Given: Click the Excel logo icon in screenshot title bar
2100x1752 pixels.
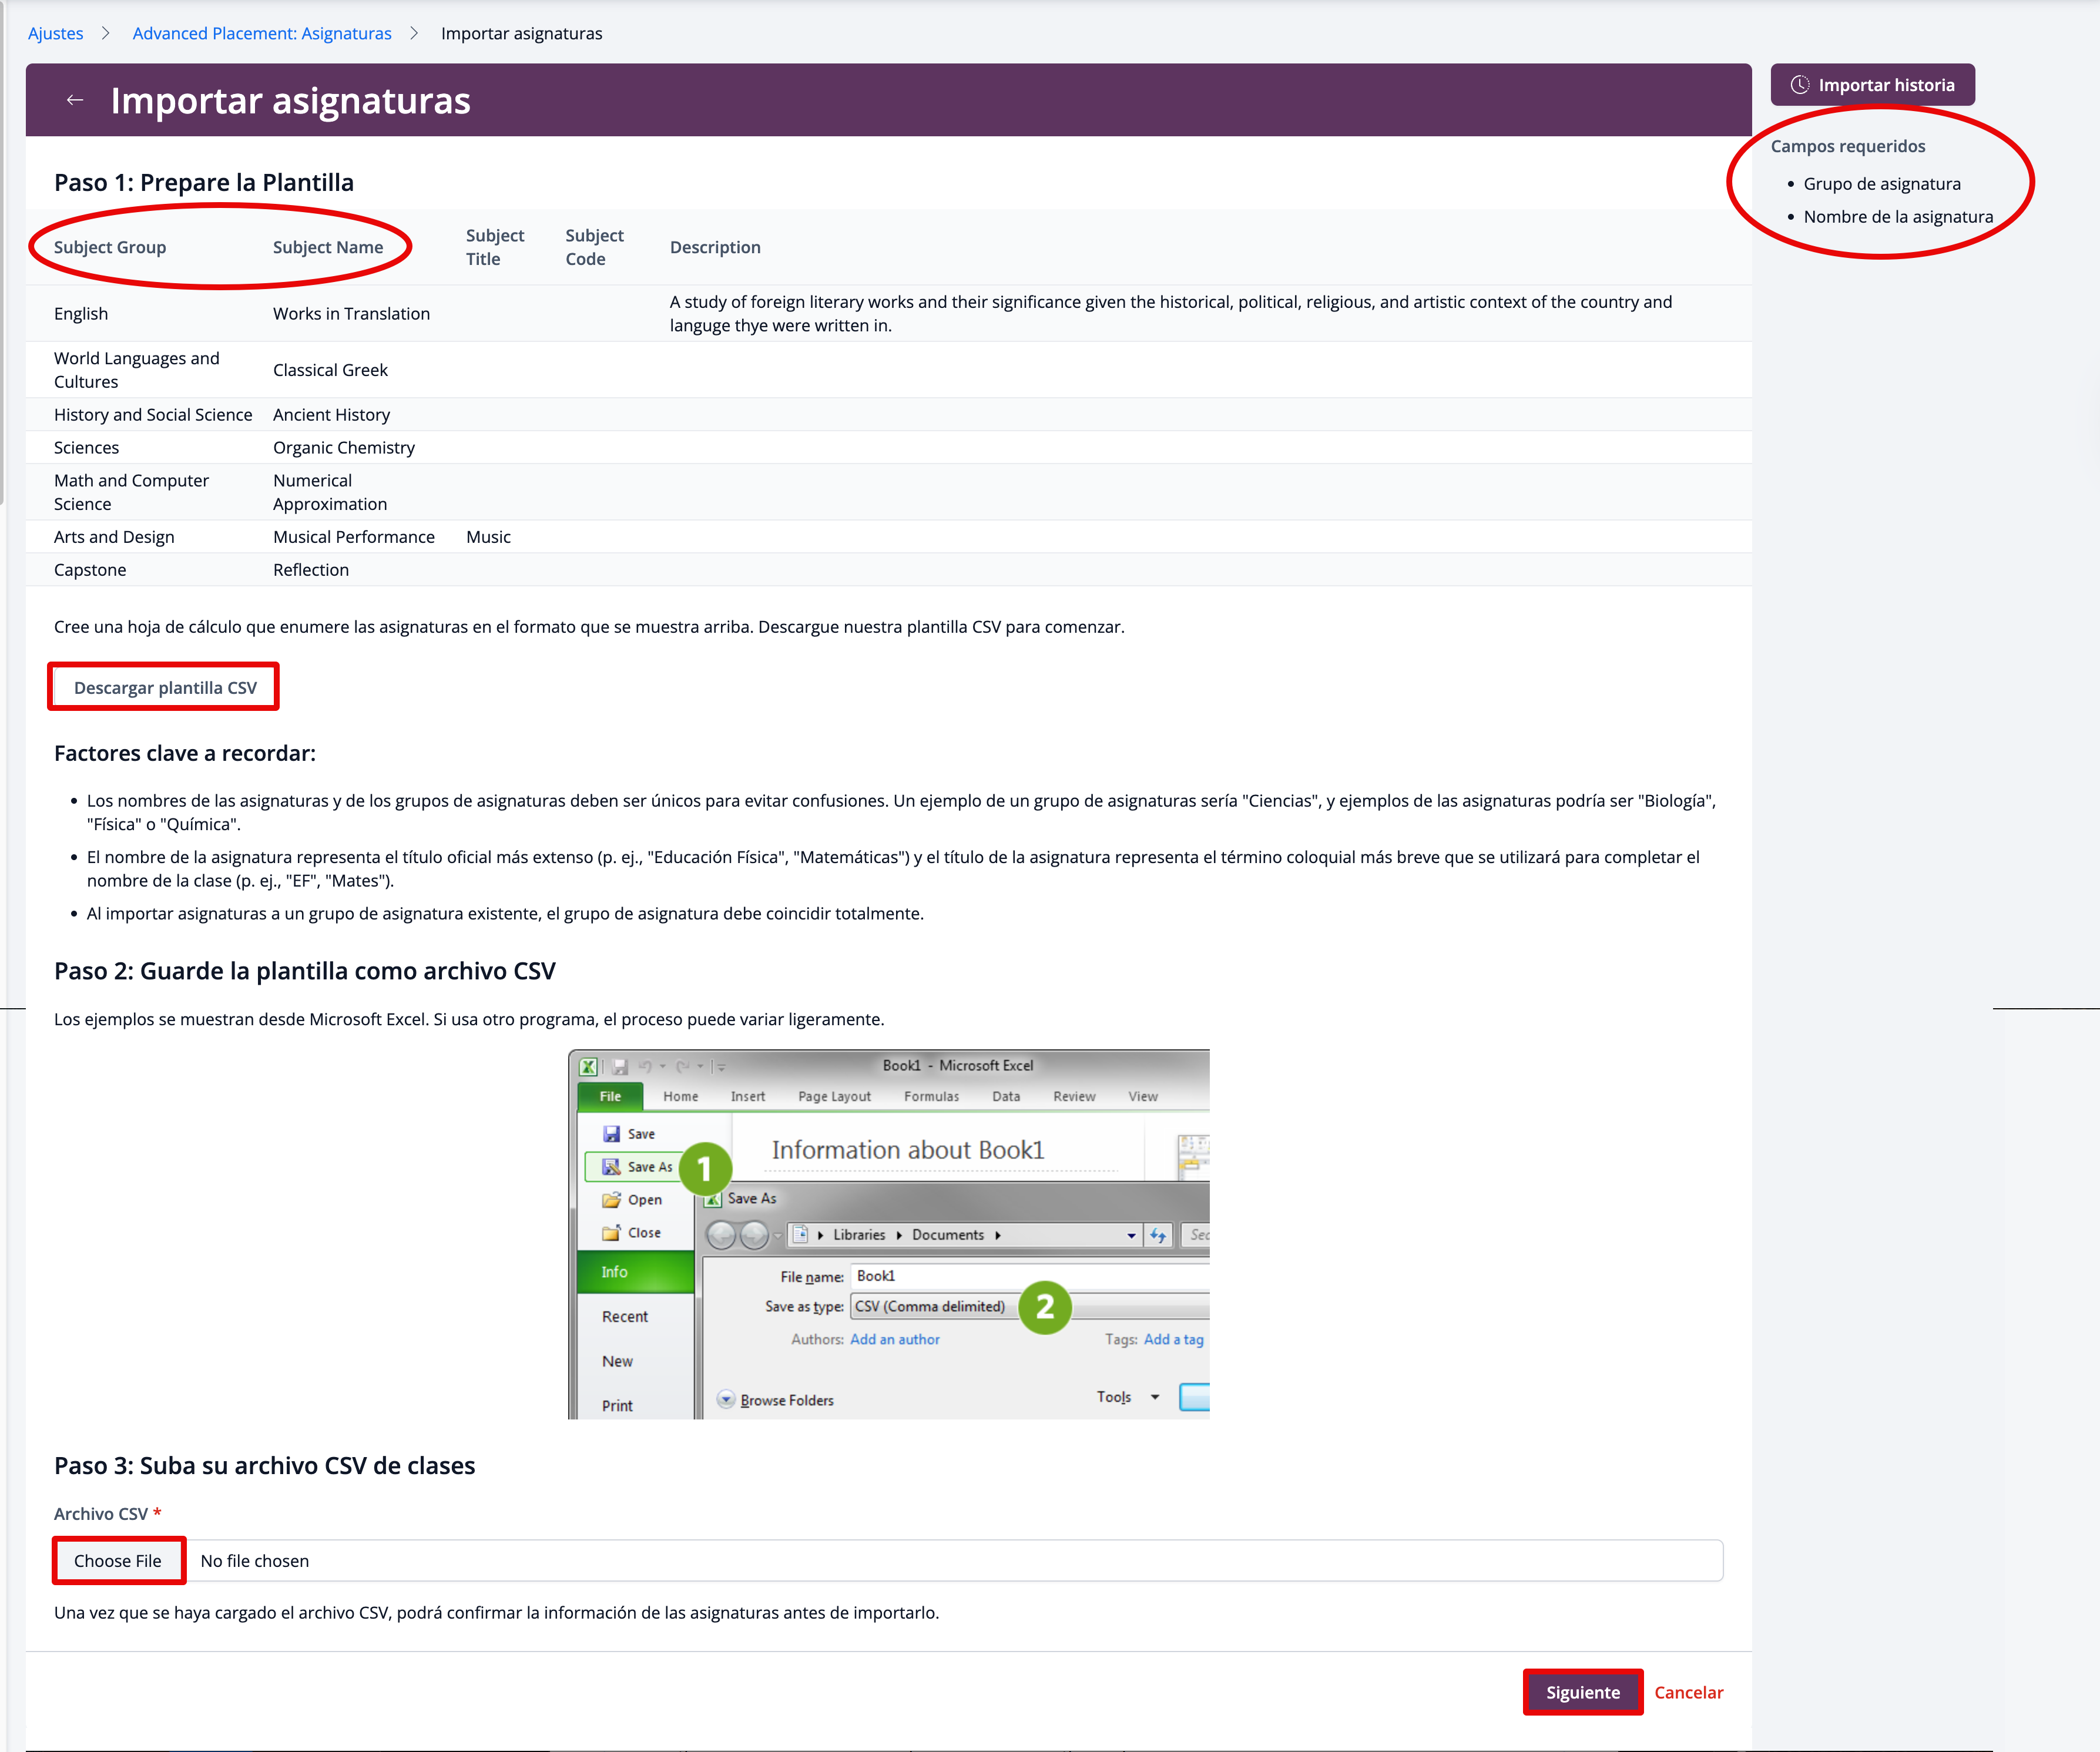Looking at the screenshot, I should point(589,1066).
